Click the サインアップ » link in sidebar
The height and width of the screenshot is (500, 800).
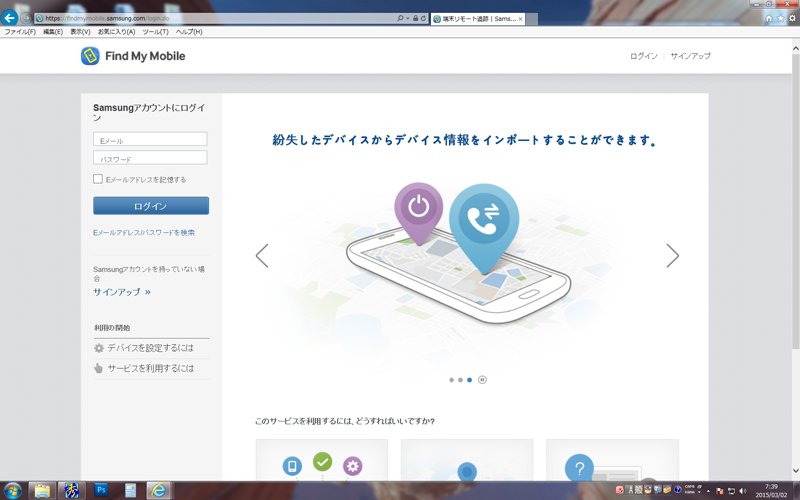coord(121,292)
